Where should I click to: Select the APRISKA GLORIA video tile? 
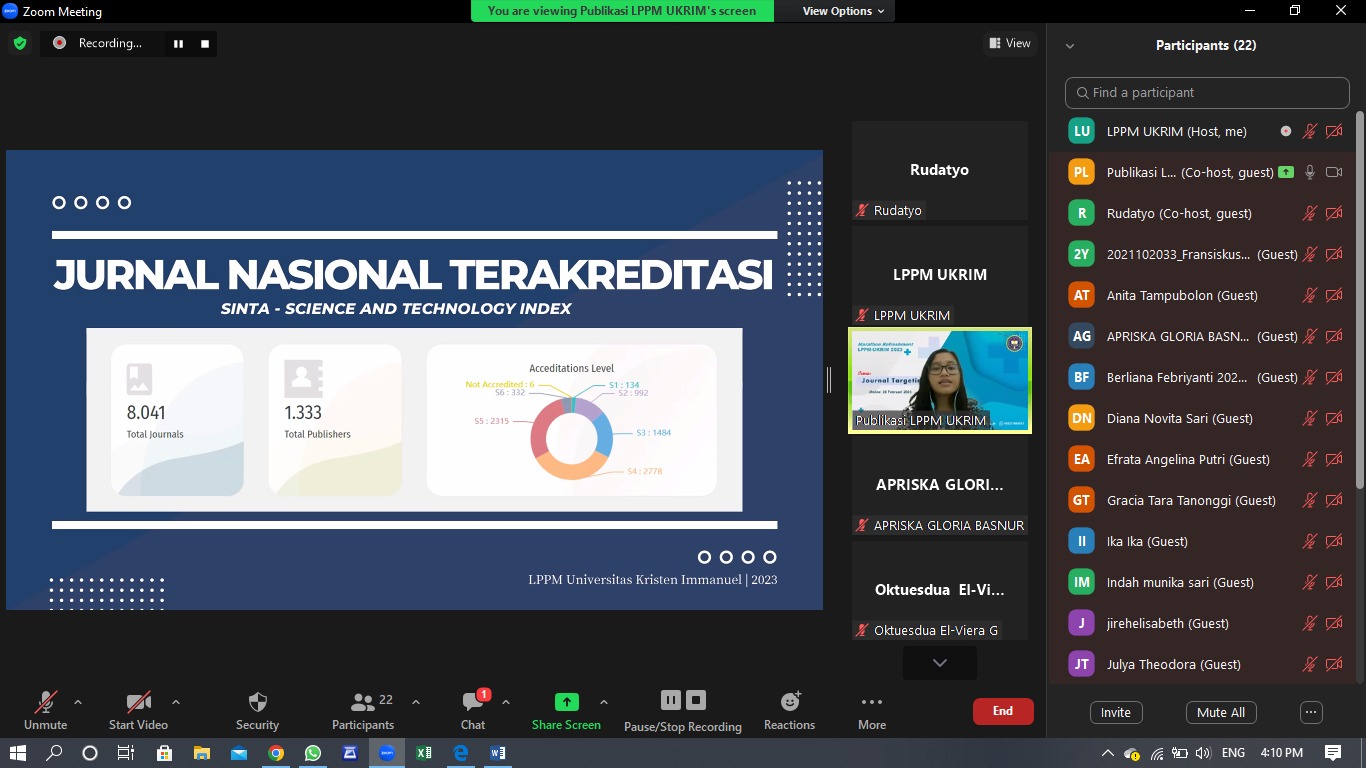pos(940,485)
